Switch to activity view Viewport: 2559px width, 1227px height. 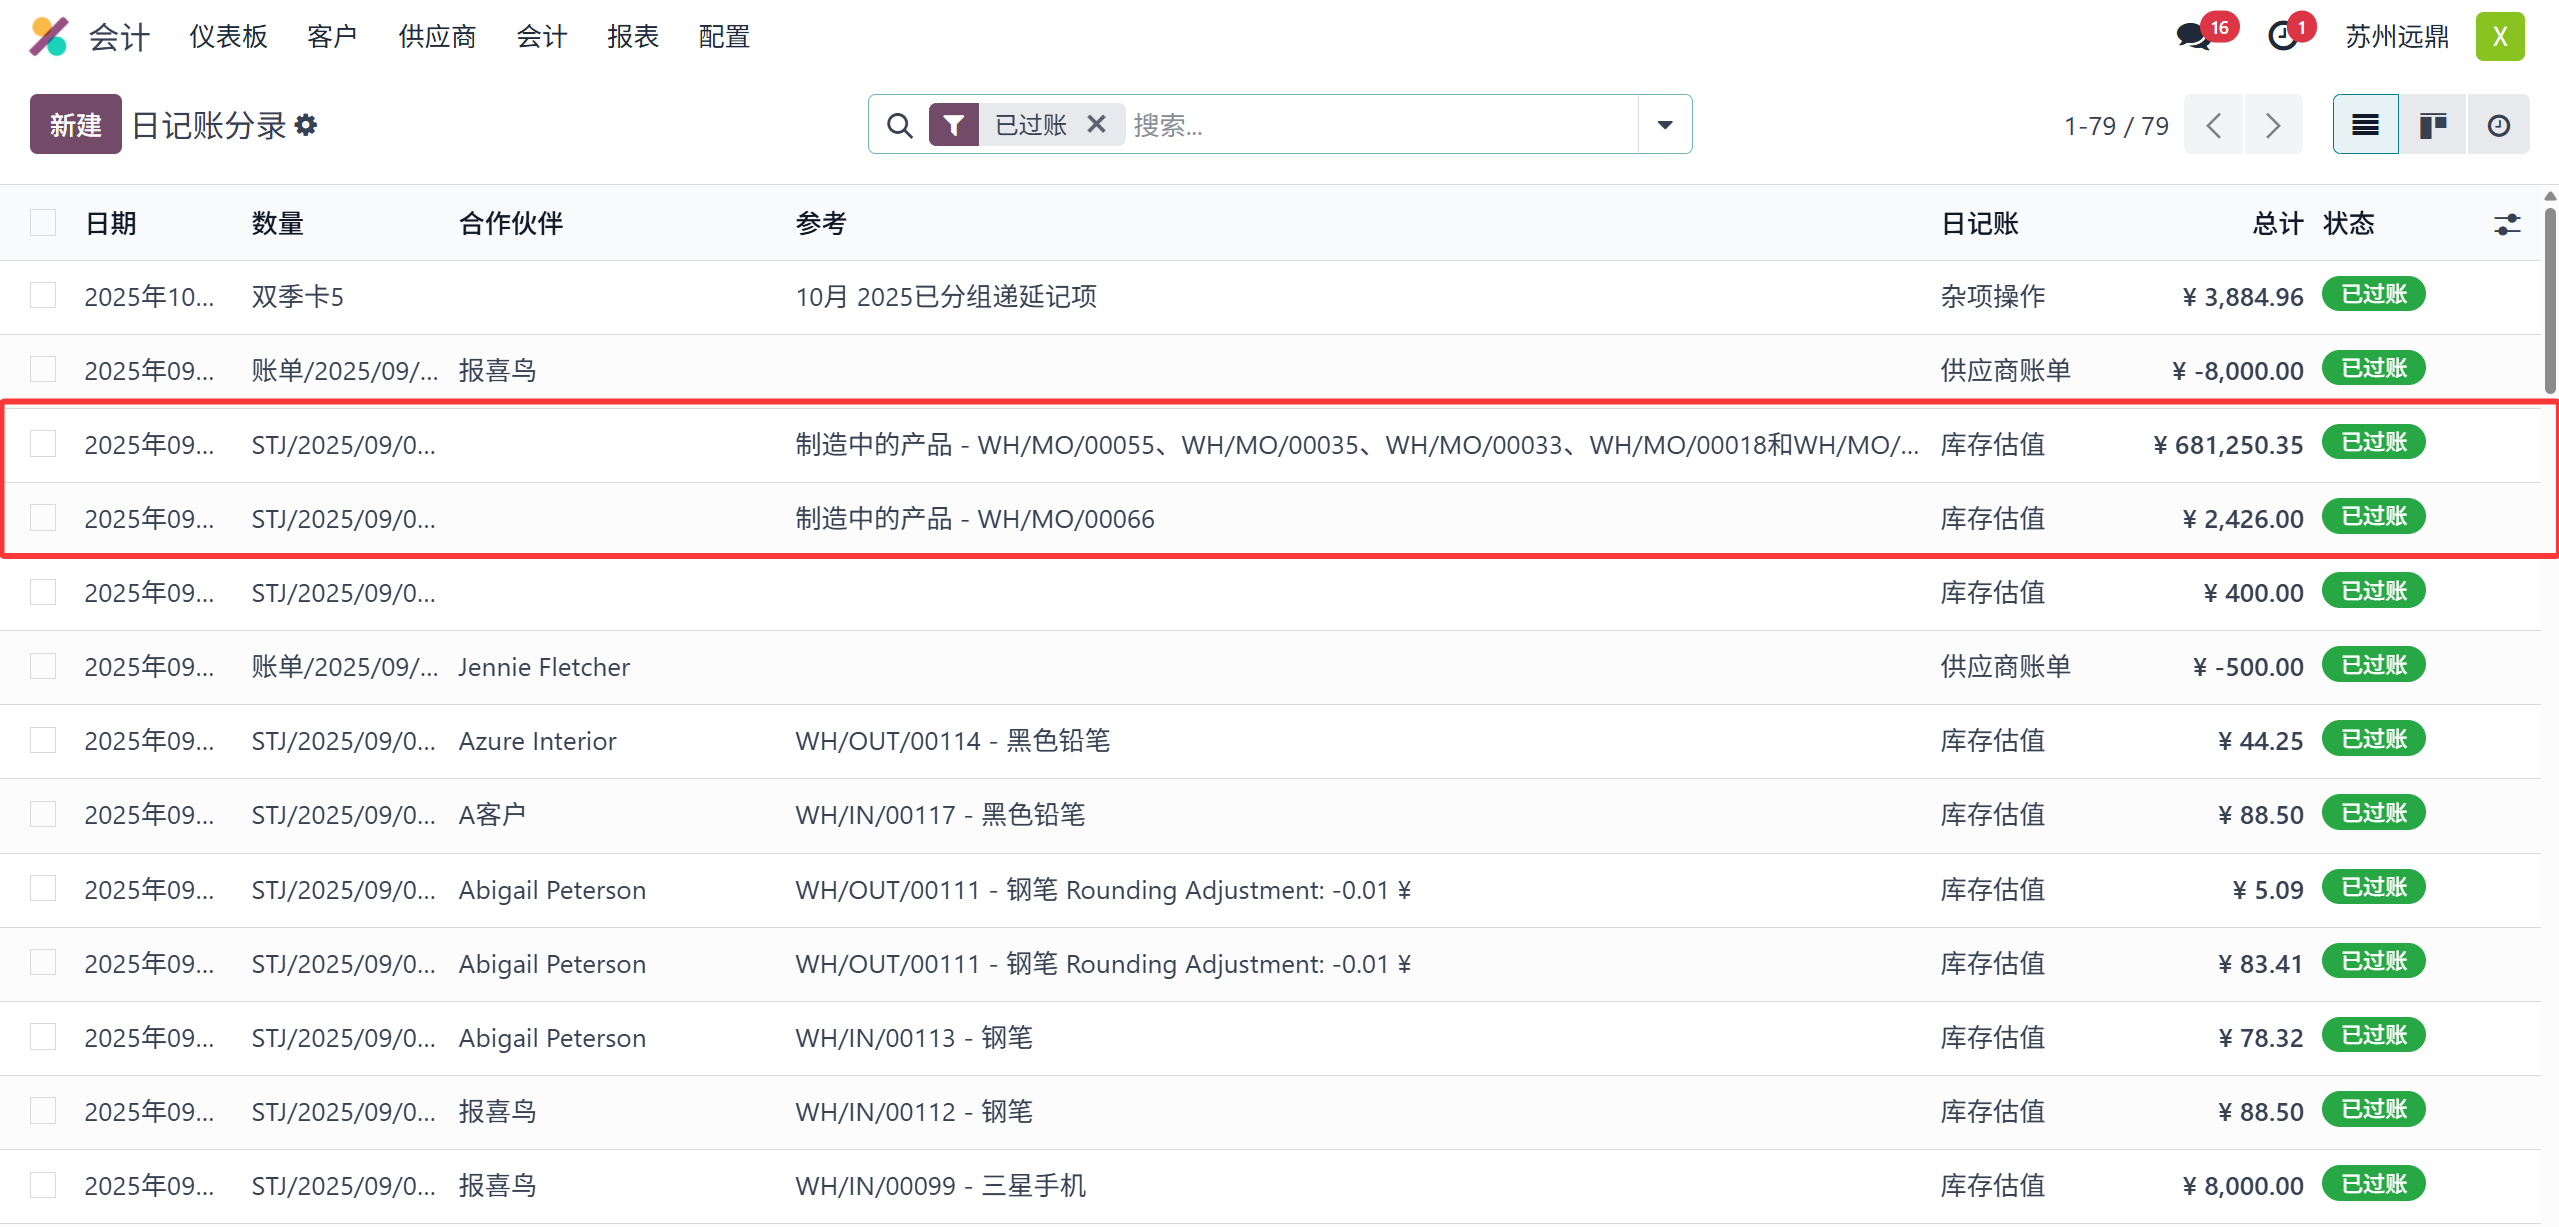[2498, 125]
